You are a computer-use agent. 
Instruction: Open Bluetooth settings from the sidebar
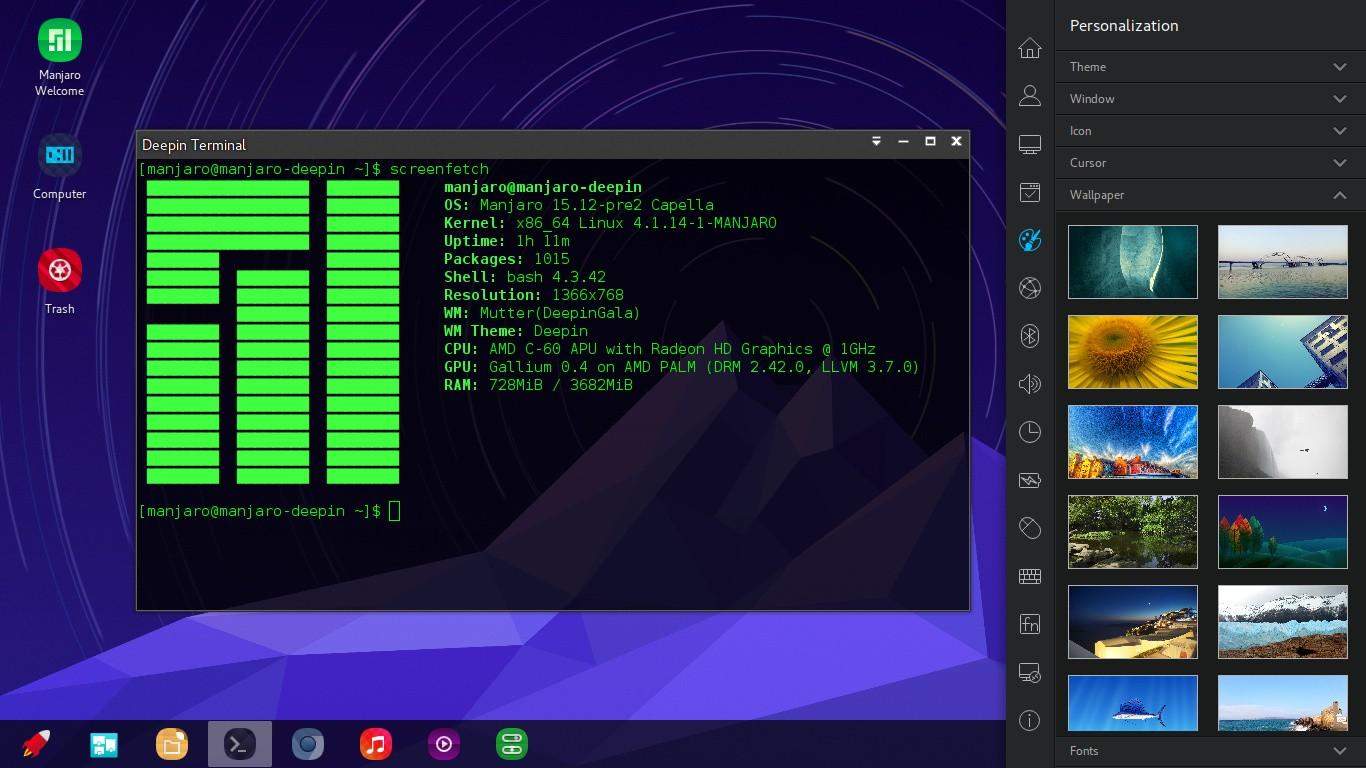1029,336
